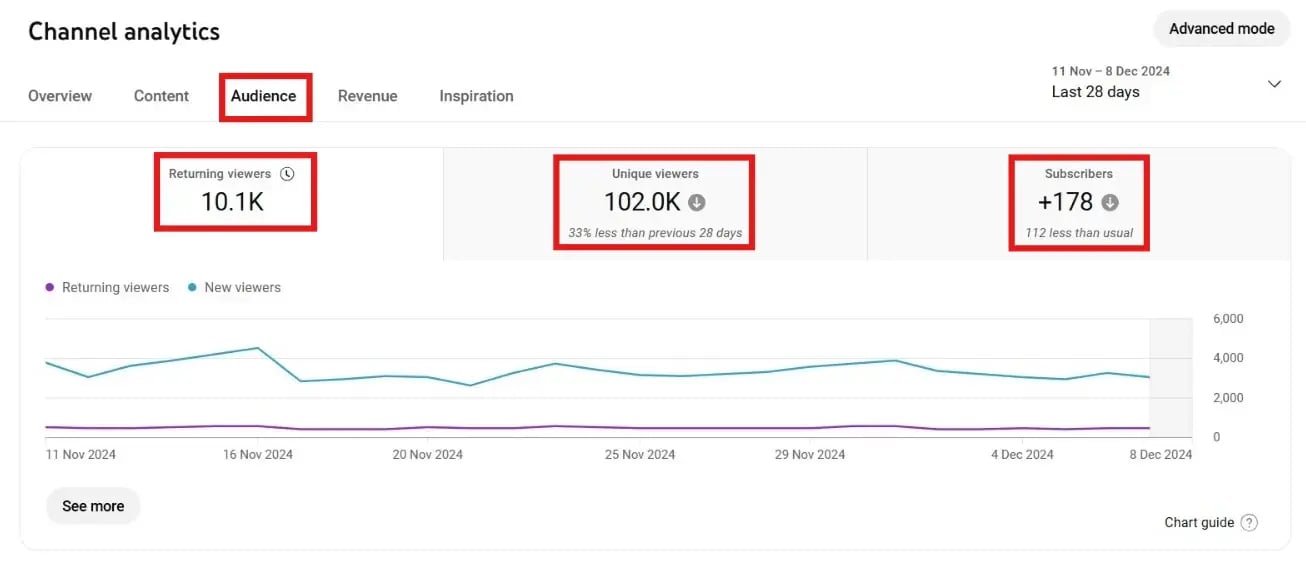Click the blue New viewers legend dot

pos(192,288)
